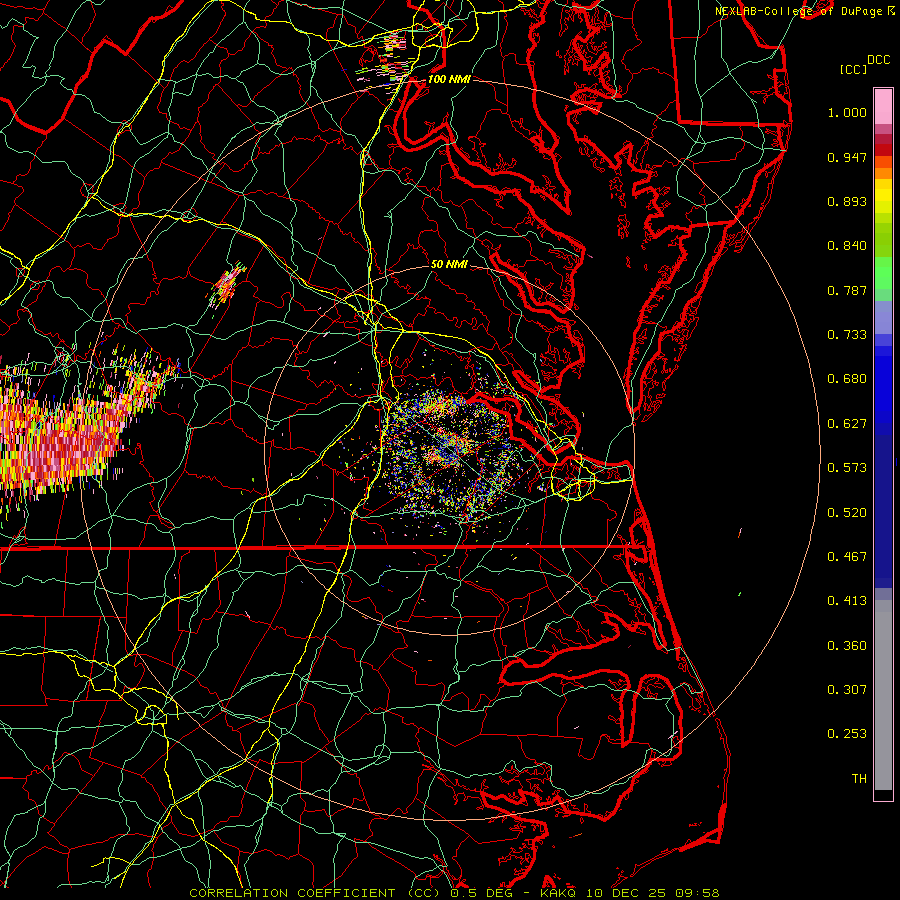The image size is (900, 900).
Task: Select the 0.360 scale value
Action: (847, 646)
